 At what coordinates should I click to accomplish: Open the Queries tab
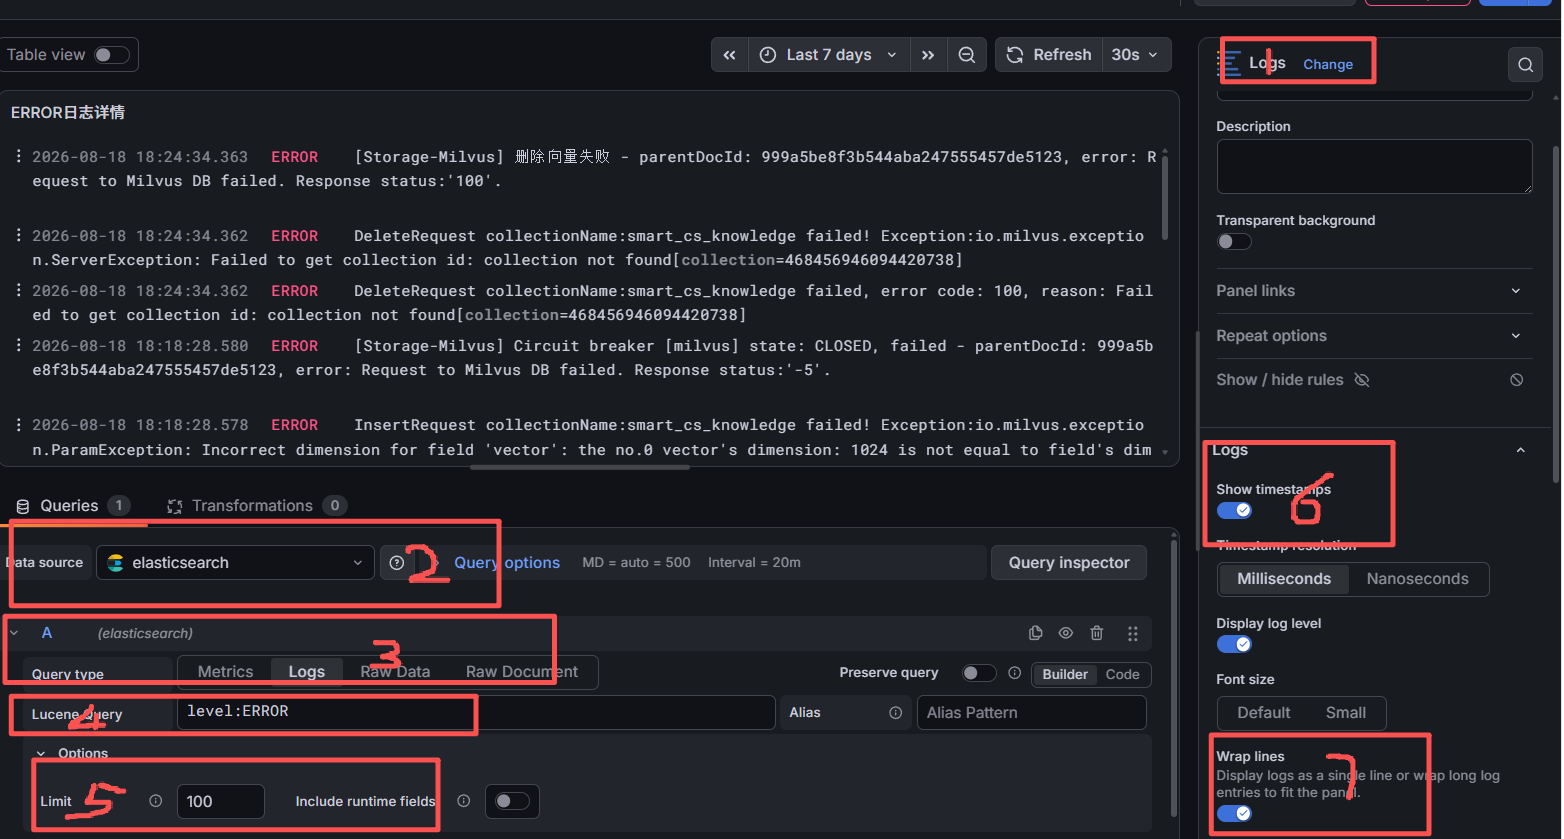(73, 506)
